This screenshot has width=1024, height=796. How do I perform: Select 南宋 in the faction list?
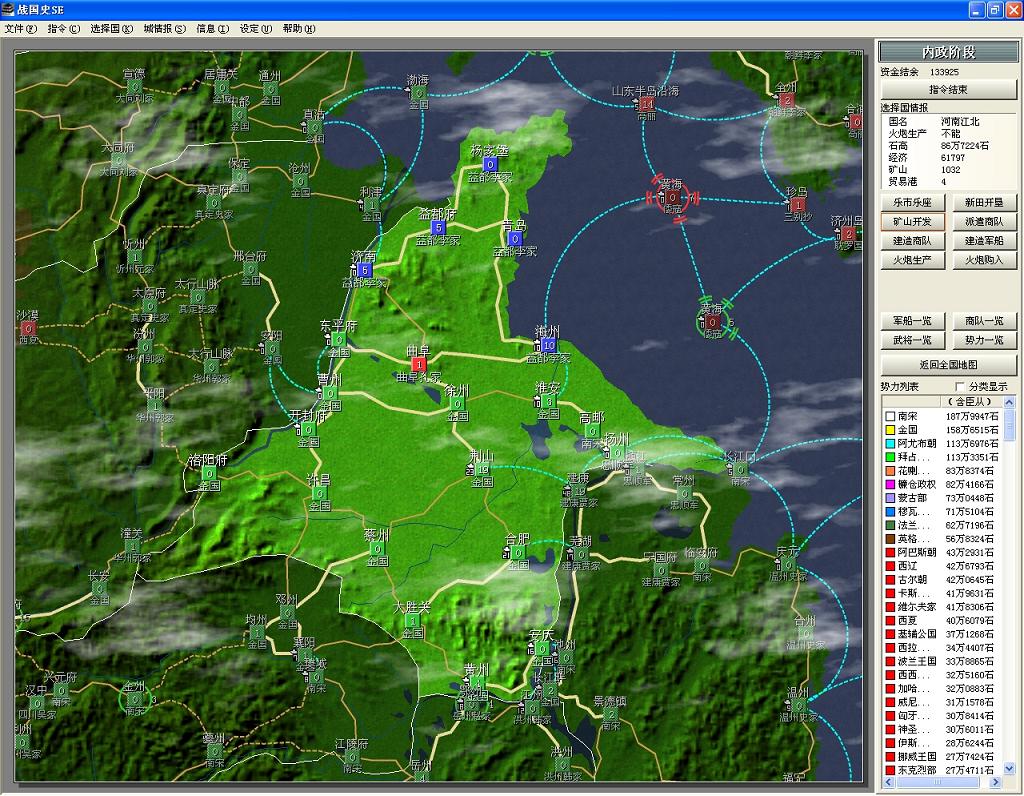tap(908, 416)
